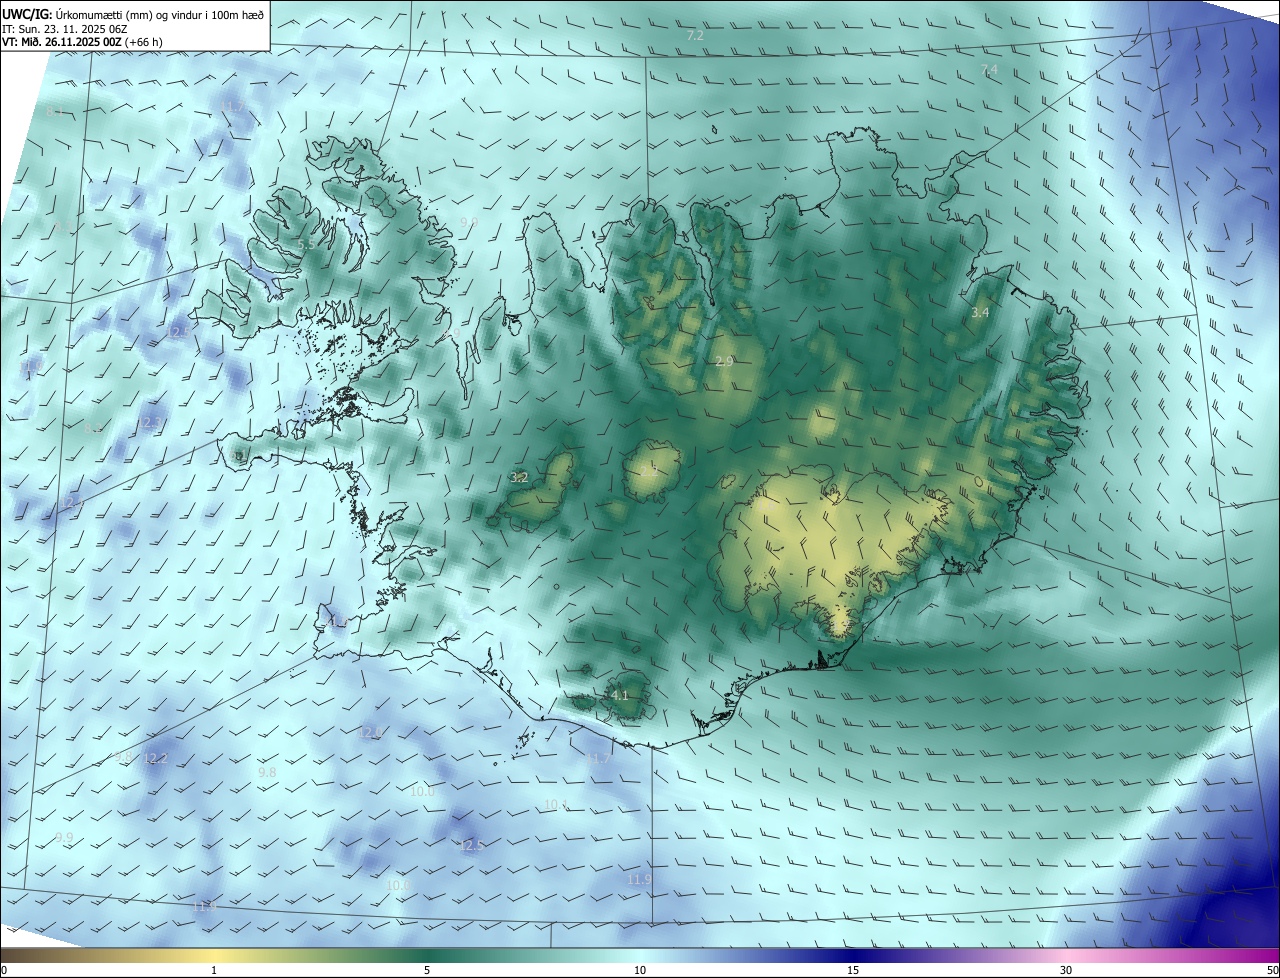Click the 2.9 value in north Iceland
1280x978 pixels.
[x=725, y=360]
